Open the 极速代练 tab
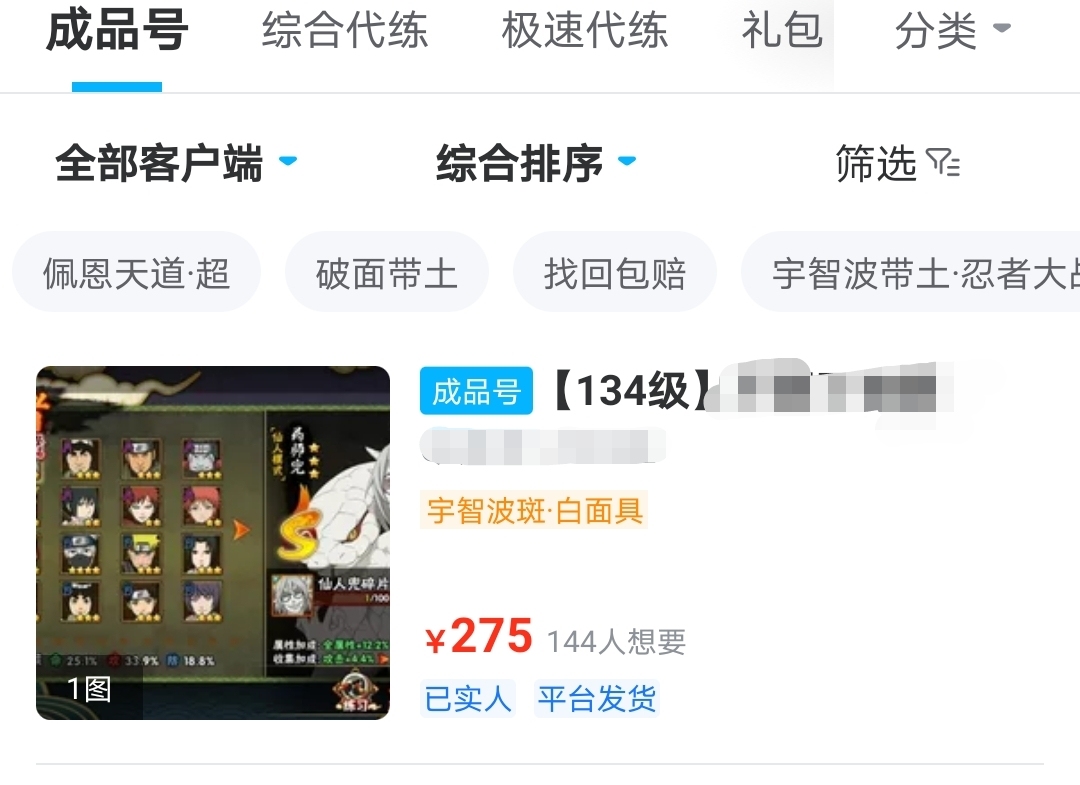This screenshot has width=1080, height=785. [x=585, y=31]
